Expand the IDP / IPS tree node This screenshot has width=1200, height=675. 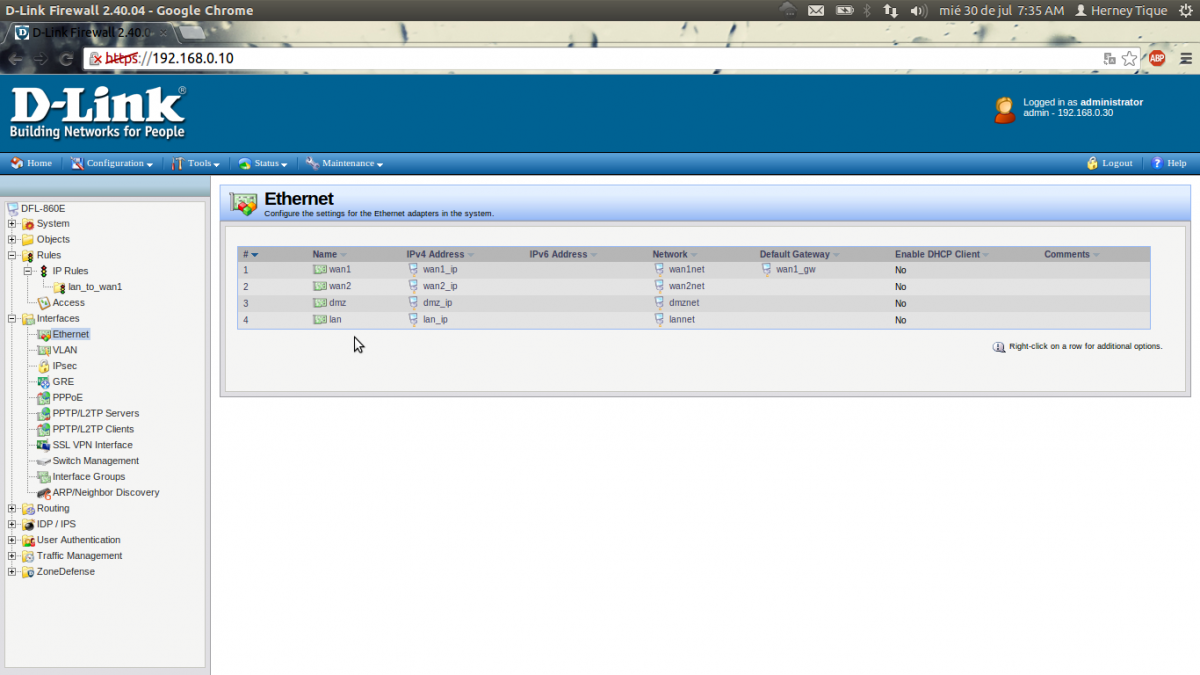(x=12, y=525)
